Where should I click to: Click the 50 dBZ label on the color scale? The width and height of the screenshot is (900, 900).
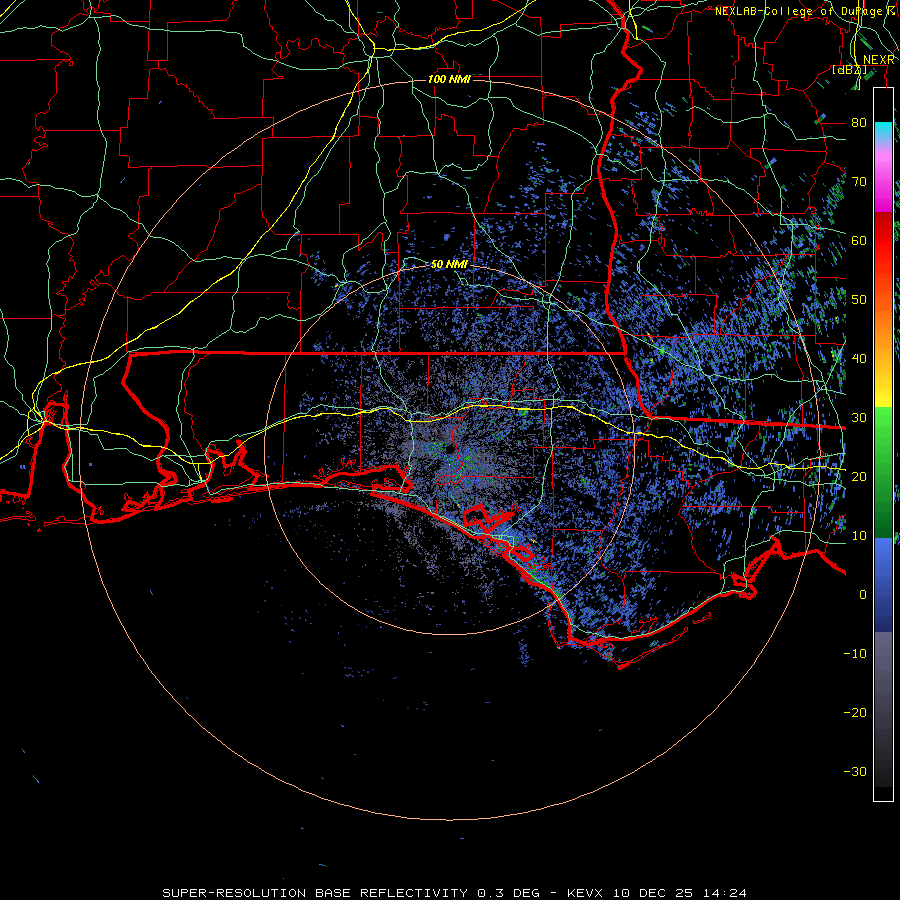[x=859, y=300]
